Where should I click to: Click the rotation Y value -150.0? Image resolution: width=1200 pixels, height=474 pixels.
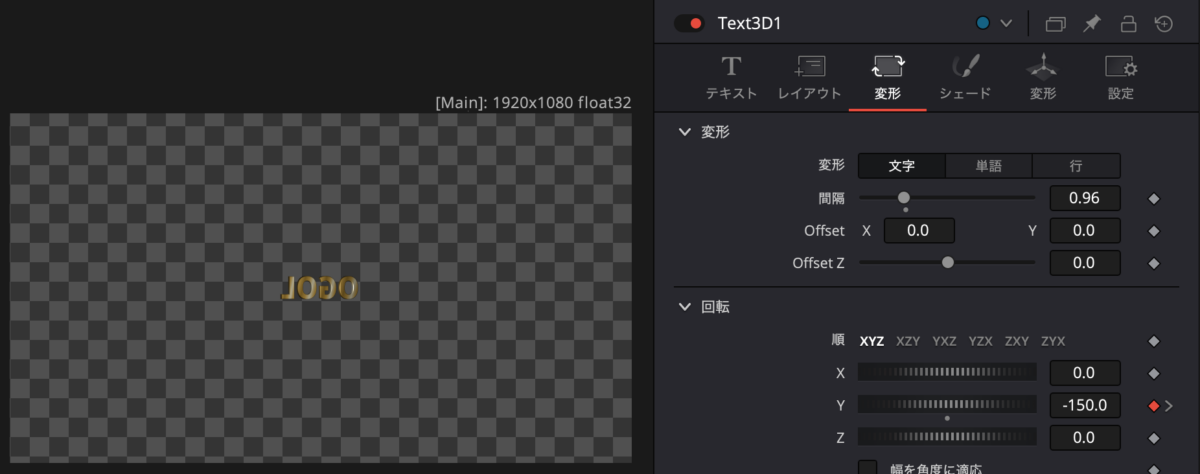(1085, 405)
